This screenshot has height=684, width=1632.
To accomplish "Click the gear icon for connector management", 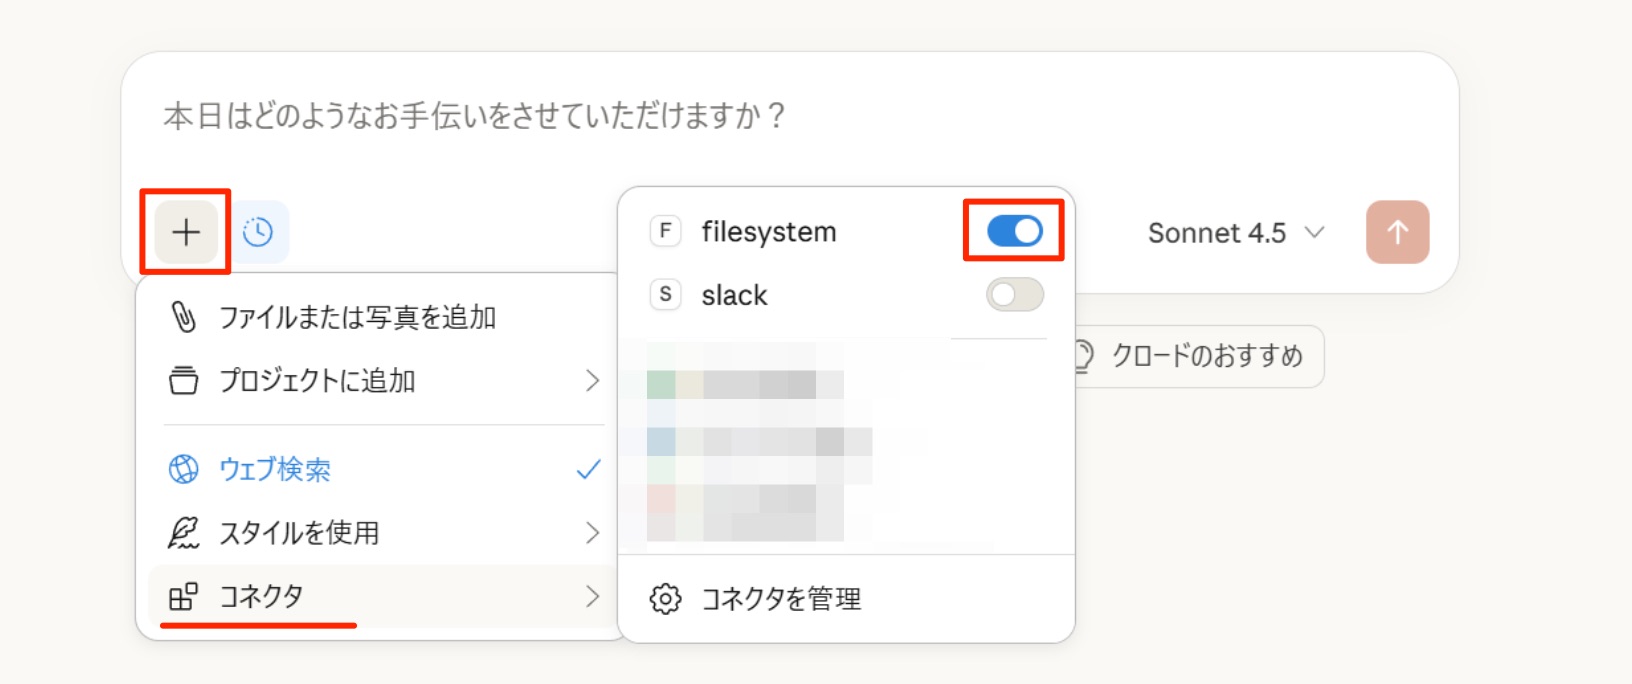I will click(665, 599).
